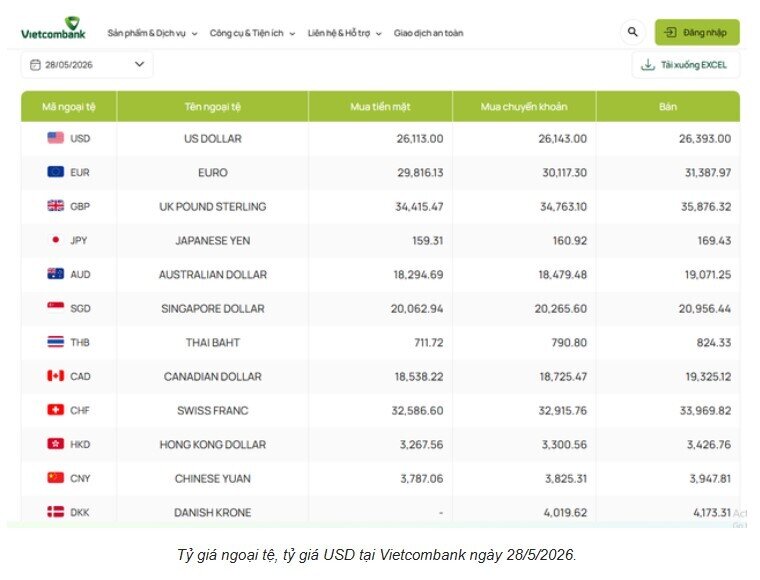The image size is (760, 580).
Task: Select the CHINESE YUAN name cell
Action: (x=213, y=478)
